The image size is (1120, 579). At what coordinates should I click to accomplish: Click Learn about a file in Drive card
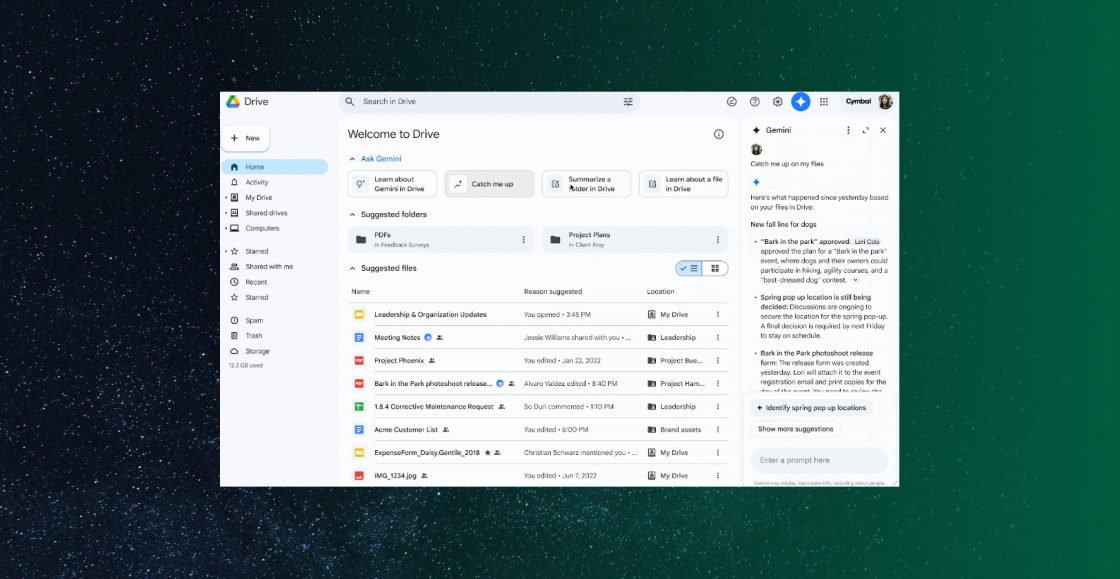[x=684, y=184]
